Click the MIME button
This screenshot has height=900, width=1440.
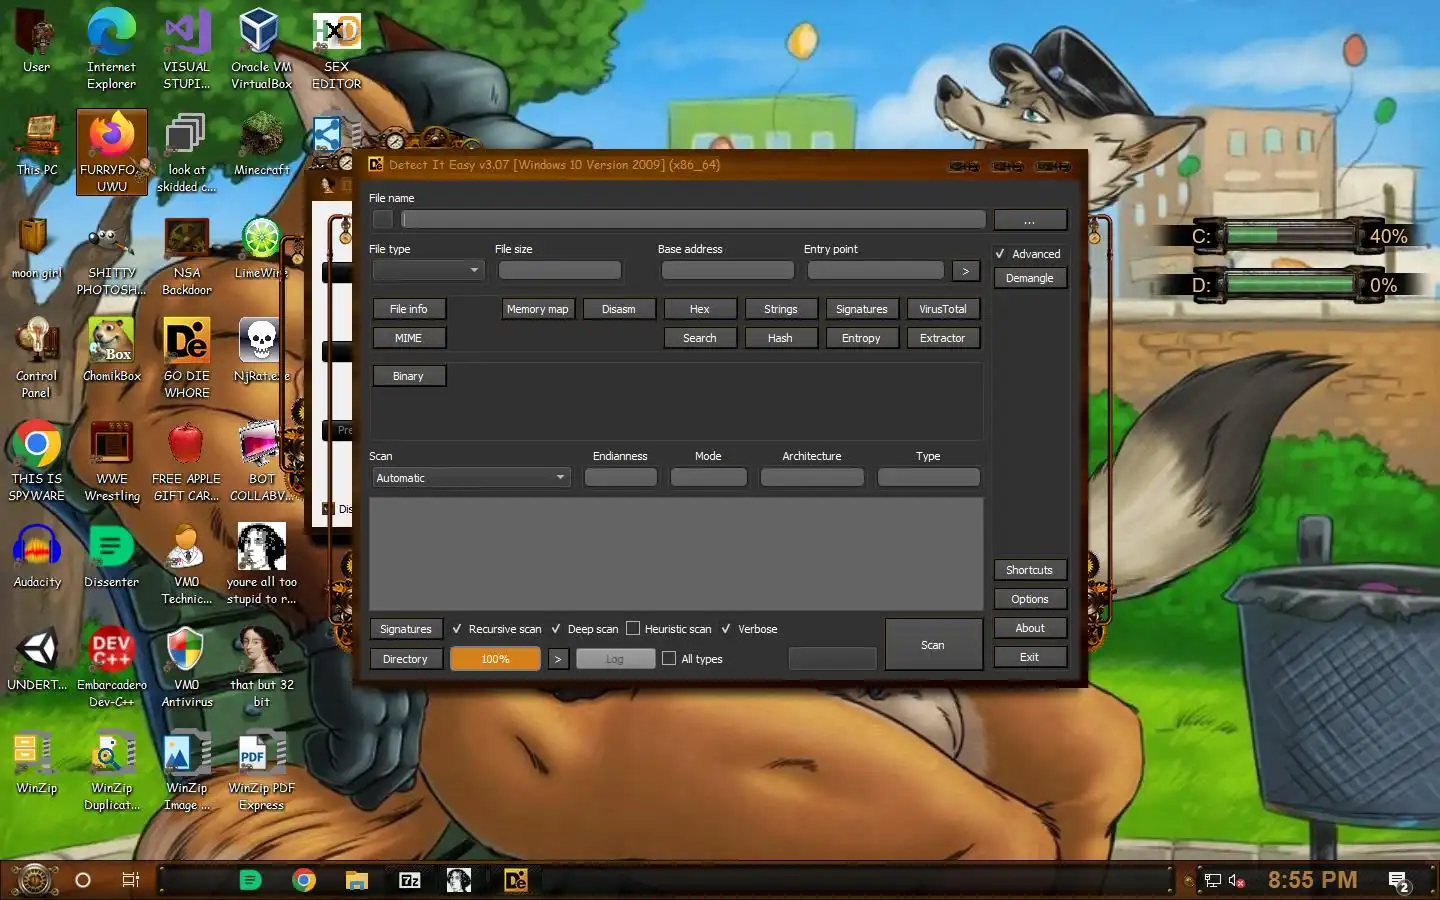click(x=409, y=338)
